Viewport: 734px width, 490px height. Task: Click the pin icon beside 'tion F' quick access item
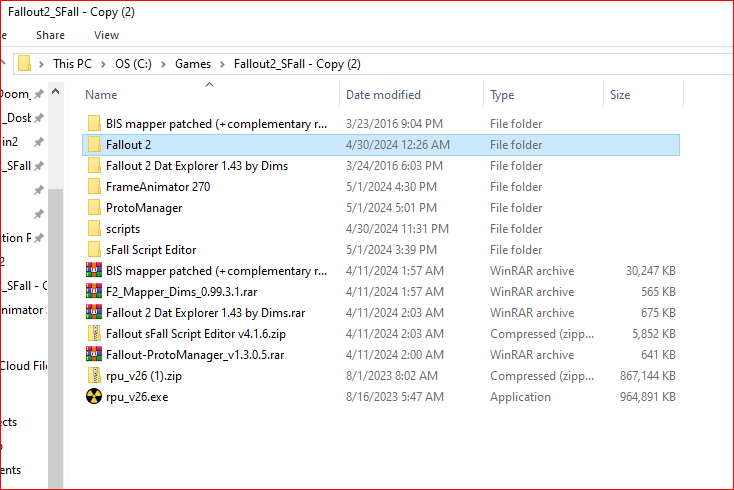tap(39, 238)
